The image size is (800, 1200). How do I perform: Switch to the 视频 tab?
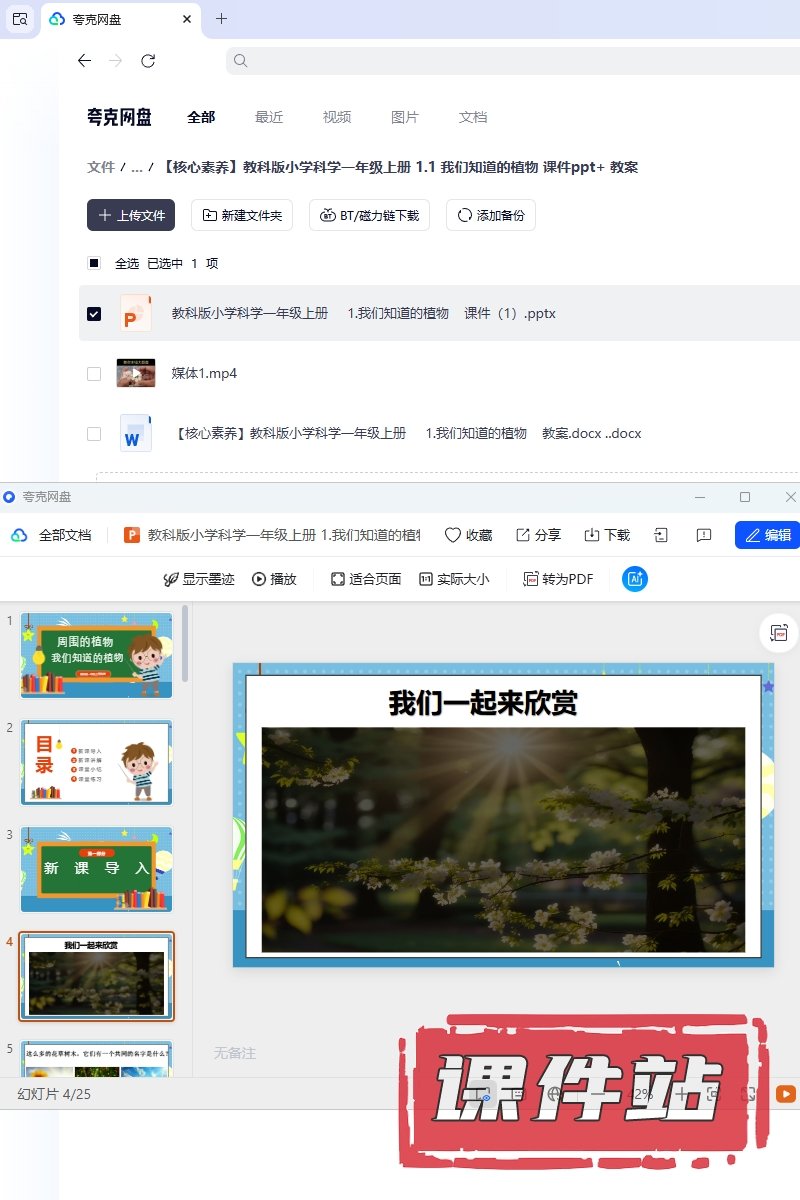click(x=336, y=117)
